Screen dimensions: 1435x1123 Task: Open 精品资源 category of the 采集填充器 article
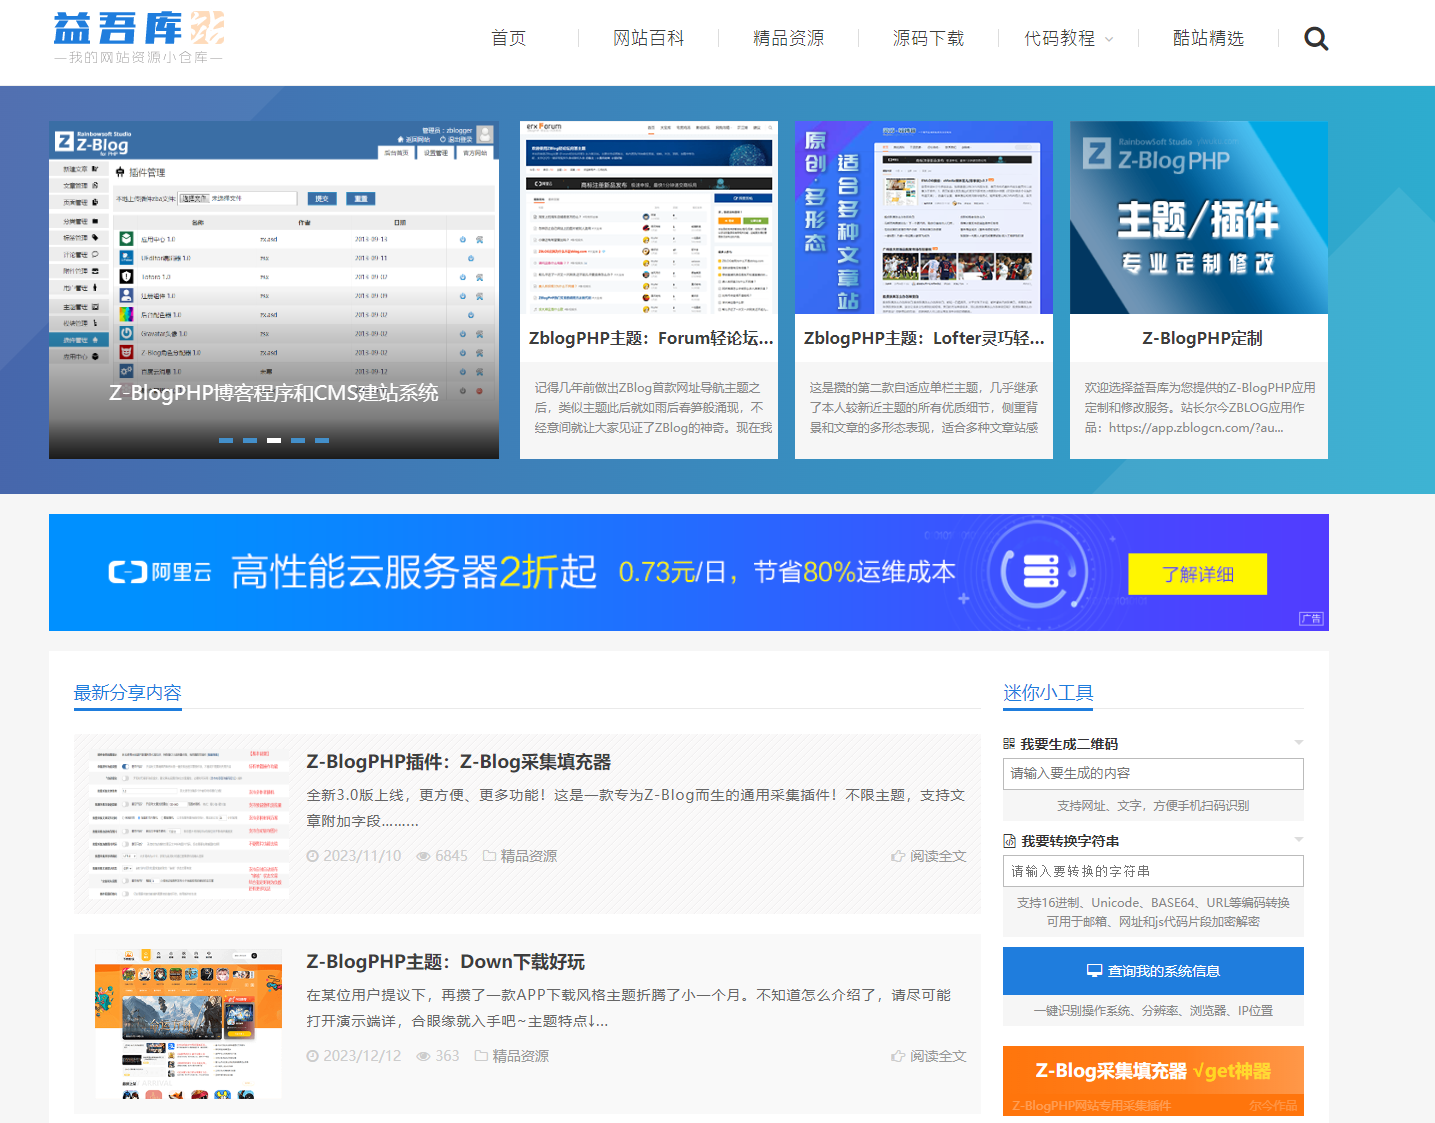tap(528, 856)
